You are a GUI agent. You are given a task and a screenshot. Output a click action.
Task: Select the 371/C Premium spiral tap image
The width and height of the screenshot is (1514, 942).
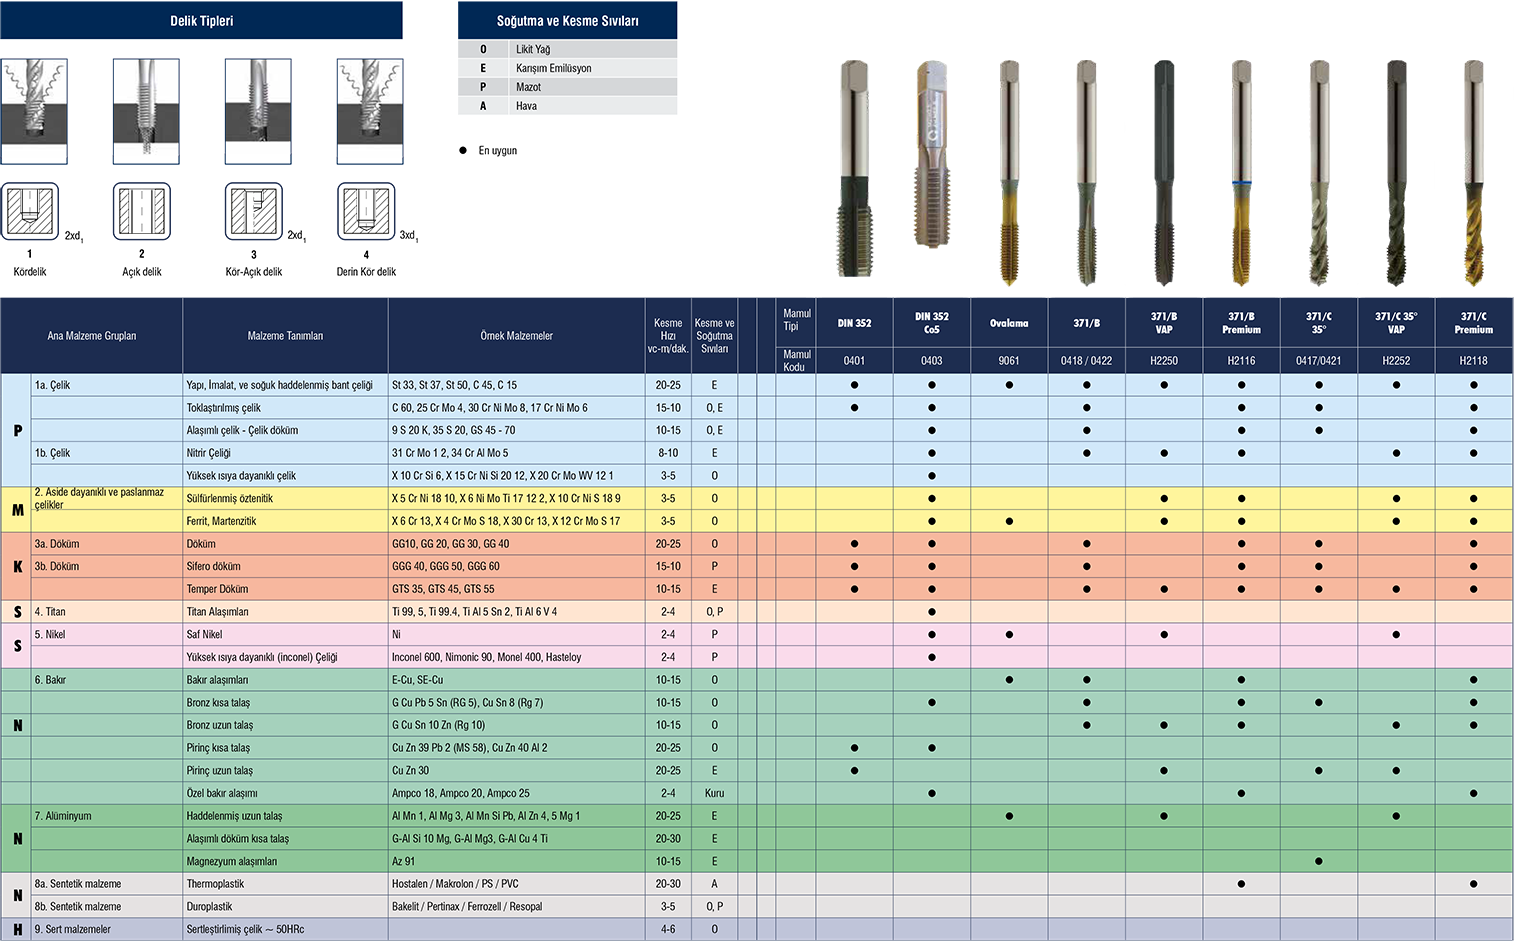pyautogui.click(x=1473, y=175)
